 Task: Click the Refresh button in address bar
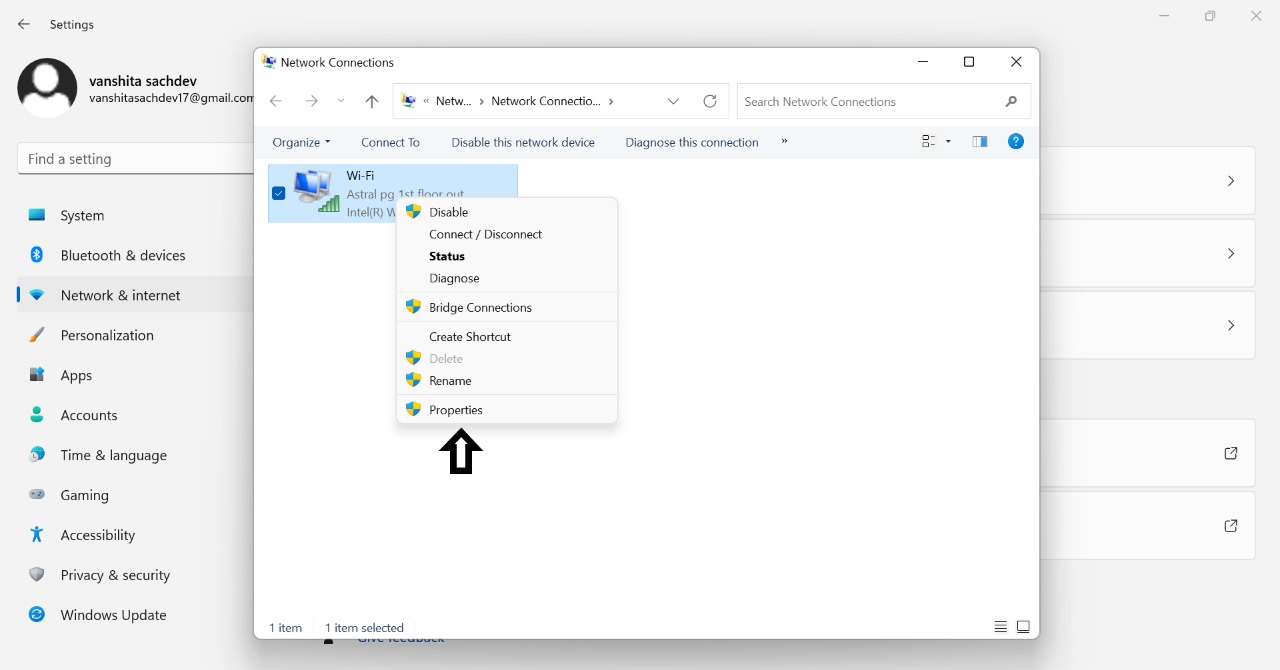(x=710, y=101)
